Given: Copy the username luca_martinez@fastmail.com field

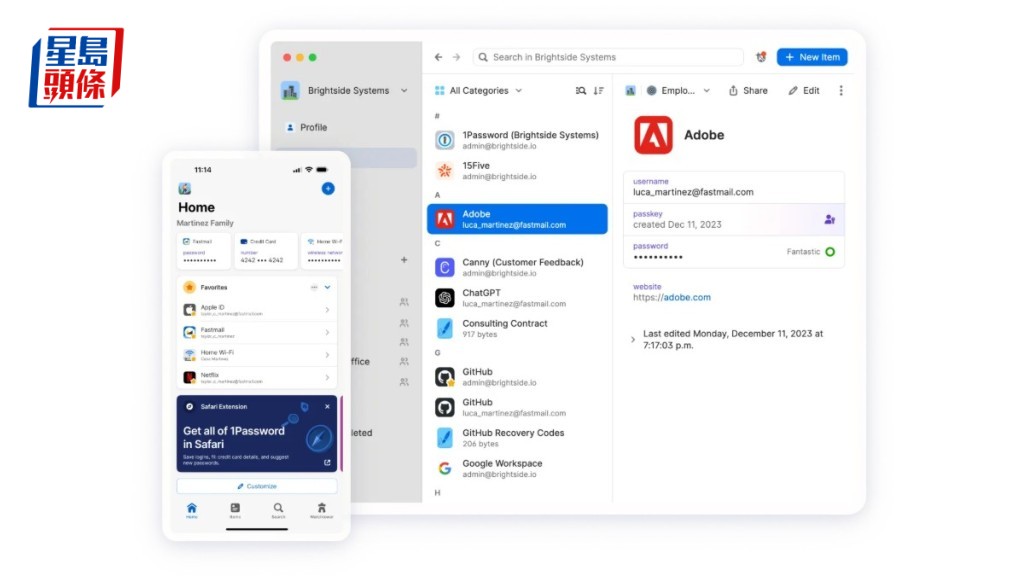Looking at the screenshot, I should pos(734,187).
